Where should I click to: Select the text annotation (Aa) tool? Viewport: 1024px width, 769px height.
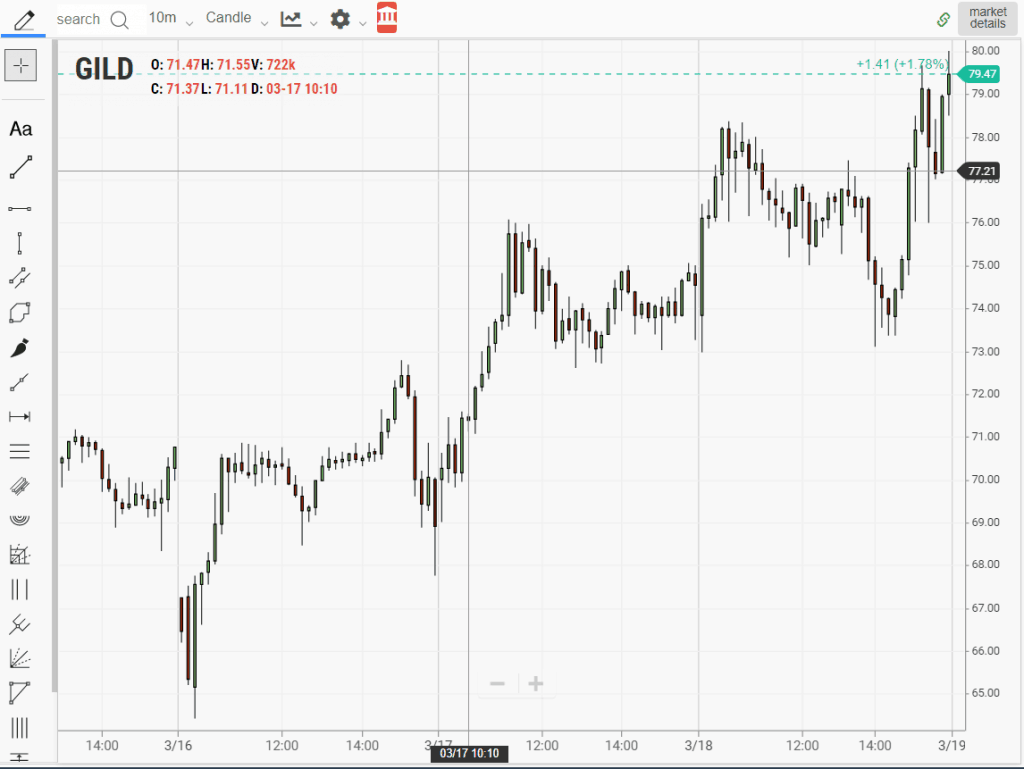coord(21,129)
